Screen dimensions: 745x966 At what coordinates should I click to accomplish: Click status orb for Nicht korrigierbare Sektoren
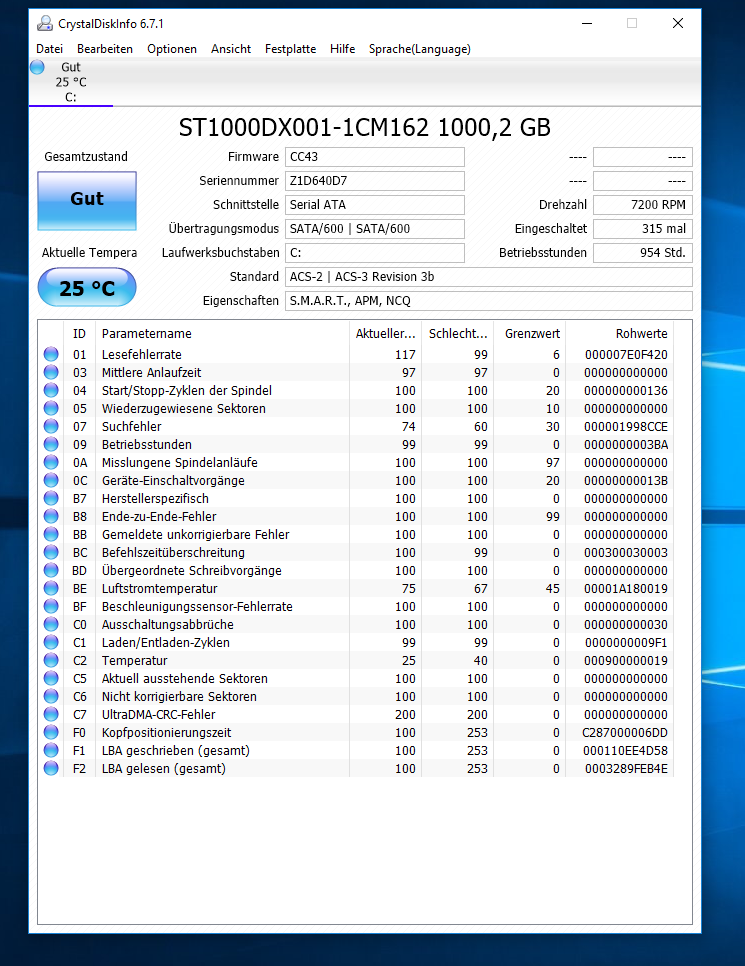click(x=51, y=696)
